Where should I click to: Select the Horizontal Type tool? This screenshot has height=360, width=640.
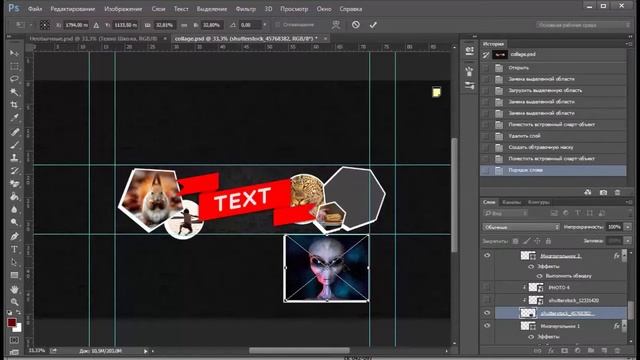pos(14,249)
